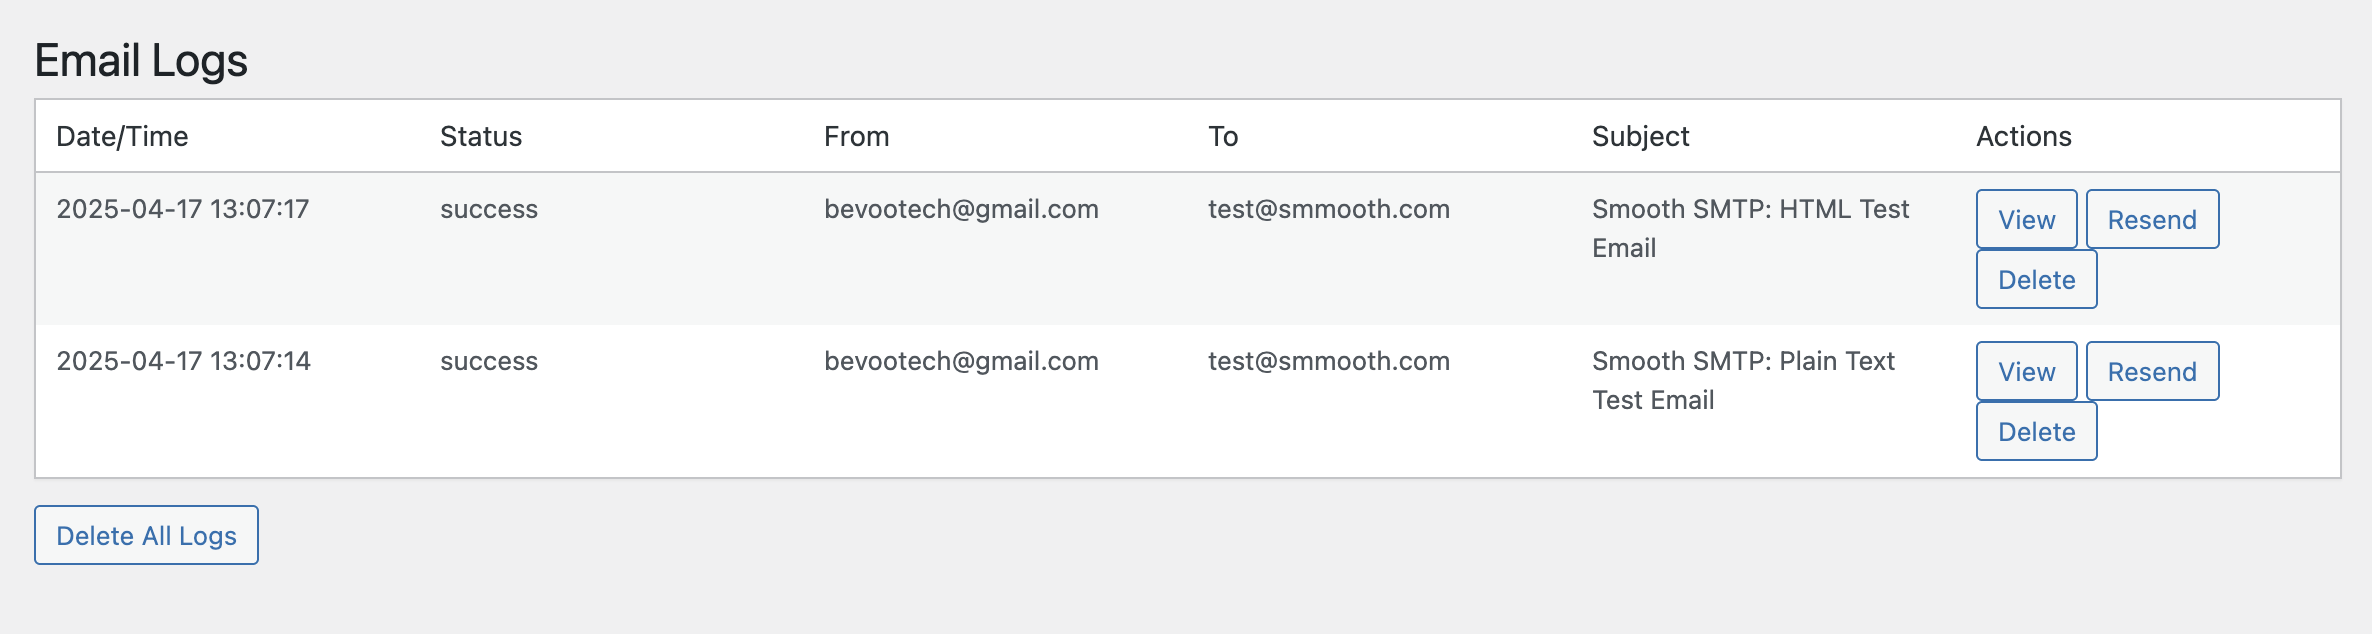Select the 13:07:14 timestamp cell
This screenshot has width=2372, height=634.
tap(183, 361)
